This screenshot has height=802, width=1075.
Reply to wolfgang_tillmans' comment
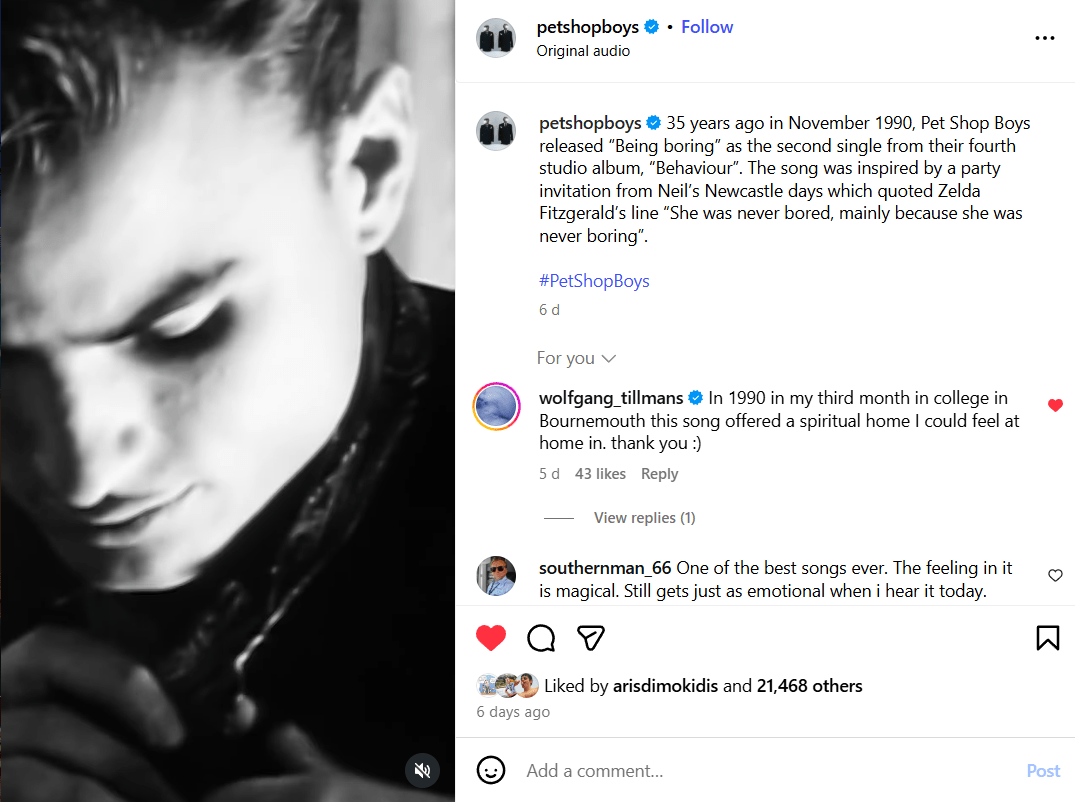[x=659, y=474]
